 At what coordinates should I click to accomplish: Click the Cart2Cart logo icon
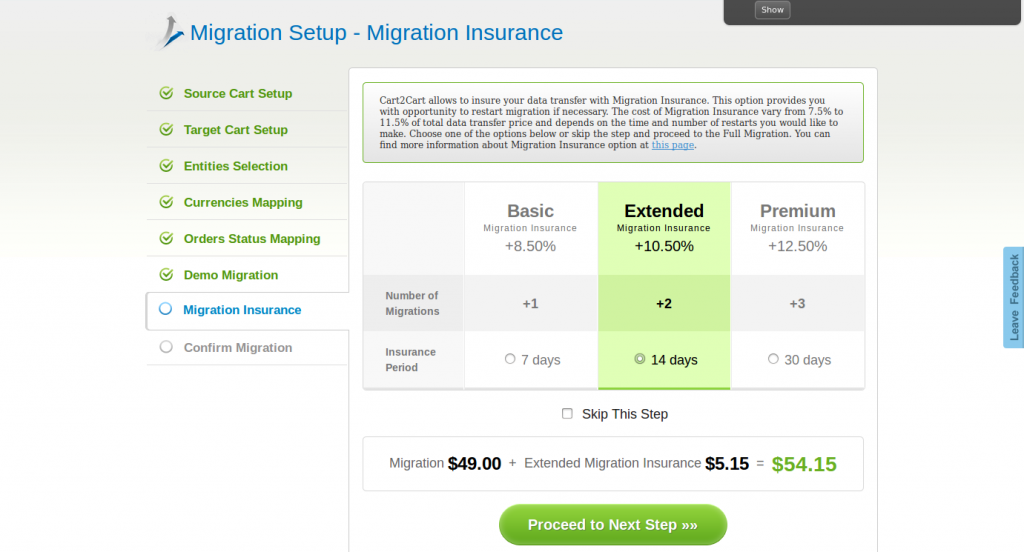tap(171, 30)
